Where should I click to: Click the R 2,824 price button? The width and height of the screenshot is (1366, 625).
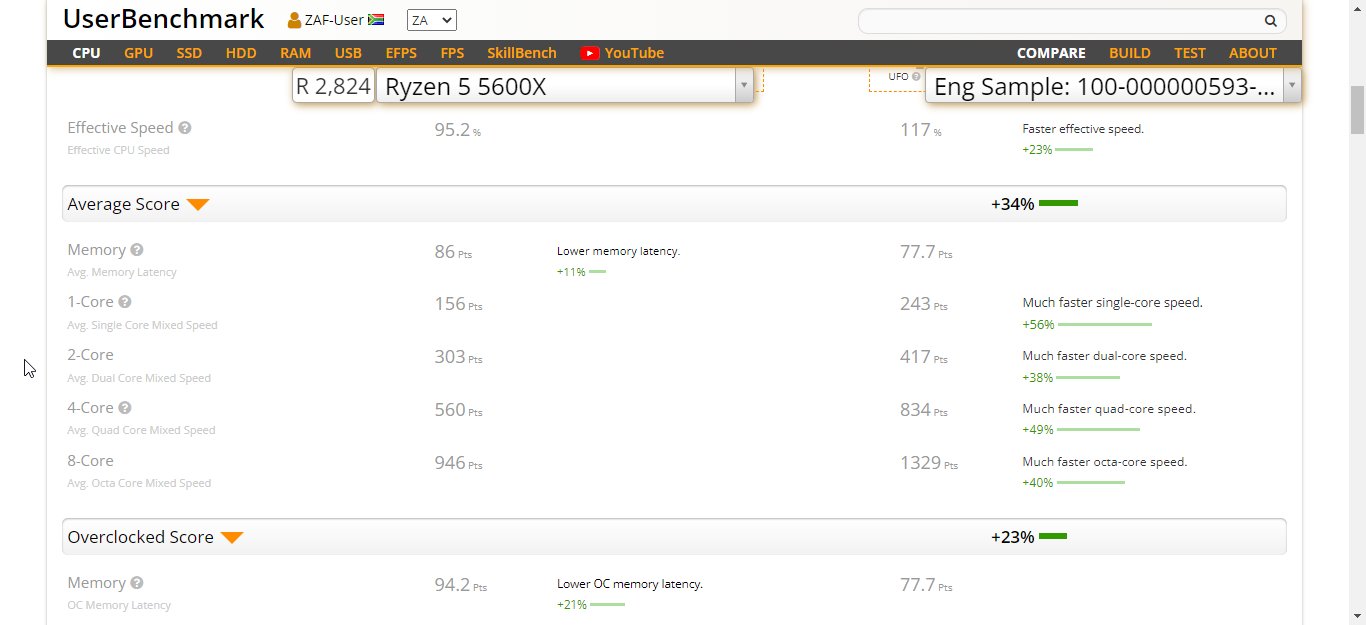pos(333,86)
